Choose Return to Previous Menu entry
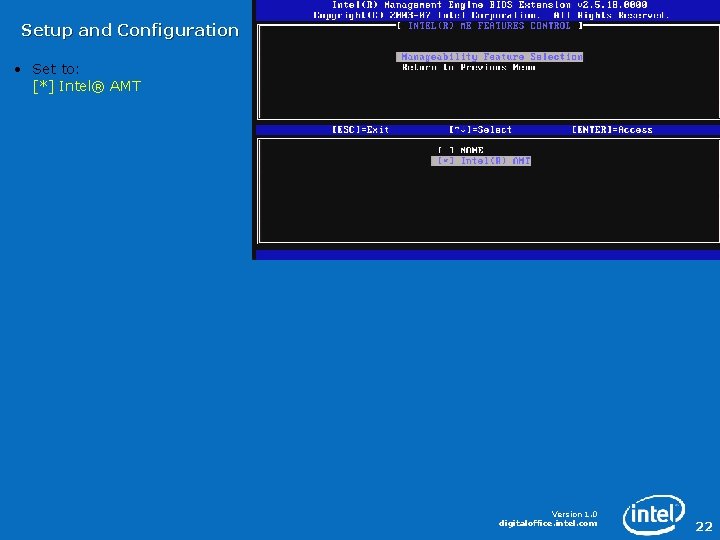Viewport: 720px width, 540px height. [x=469, y=68]
